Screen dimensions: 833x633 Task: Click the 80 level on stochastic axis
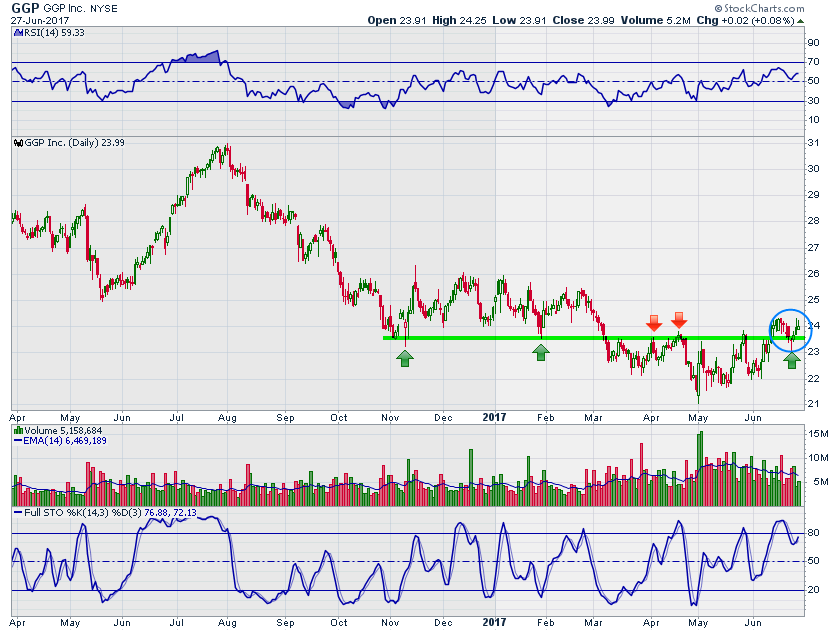[x=813, y=533]
